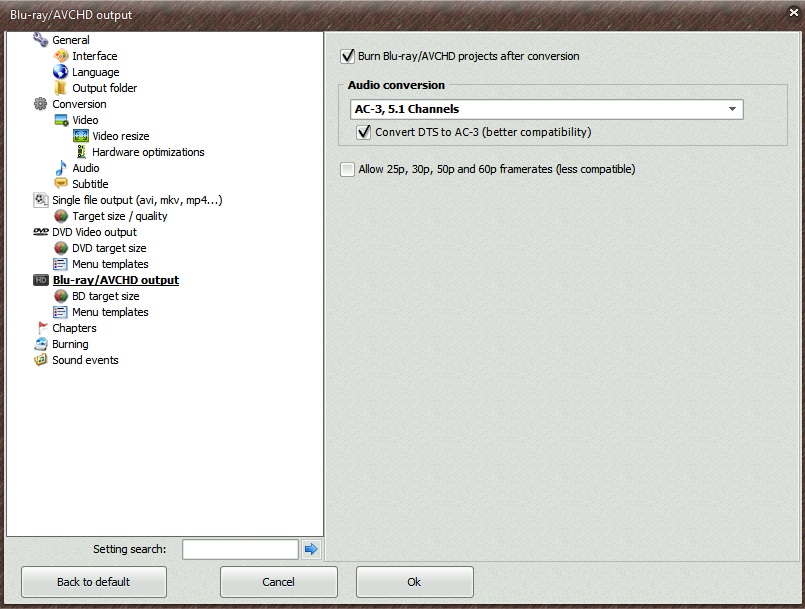Click the HD icon beside Blu-ray/AVCHD output
Image resolution: width=805 pixels, height=609 pixels.
41,280
